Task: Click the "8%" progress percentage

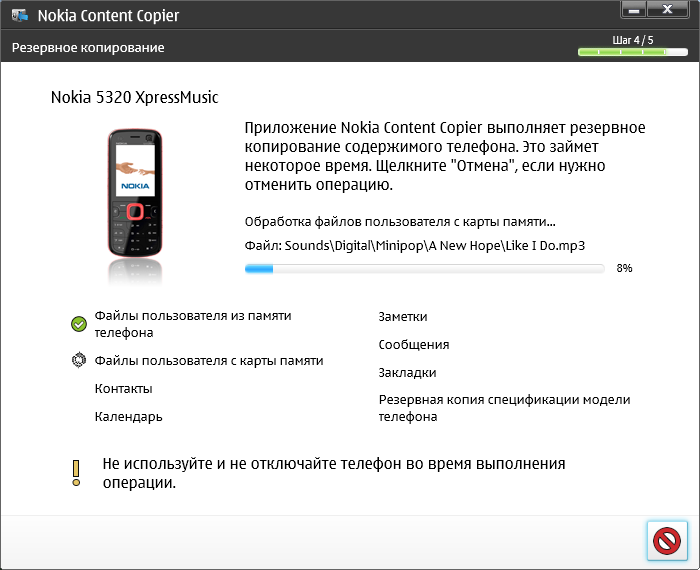Action: point(624,268)
